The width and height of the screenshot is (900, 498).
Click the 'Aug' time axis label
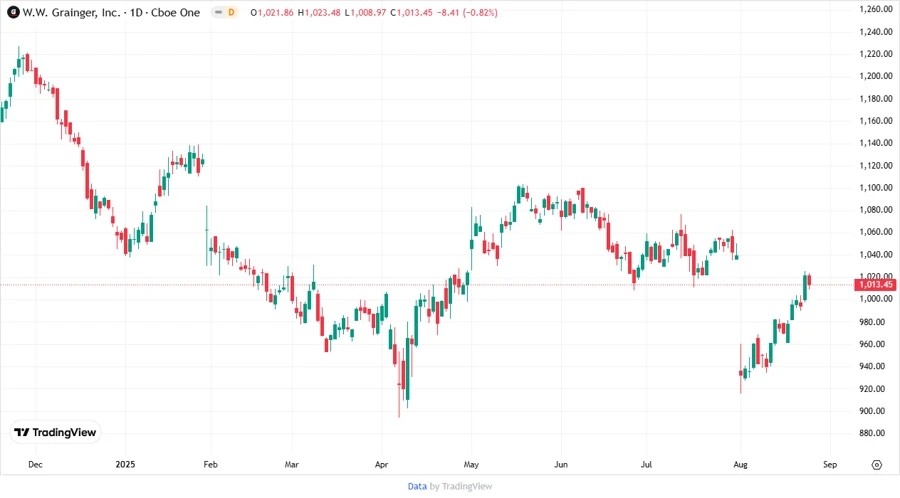click(x=740, y=464)
